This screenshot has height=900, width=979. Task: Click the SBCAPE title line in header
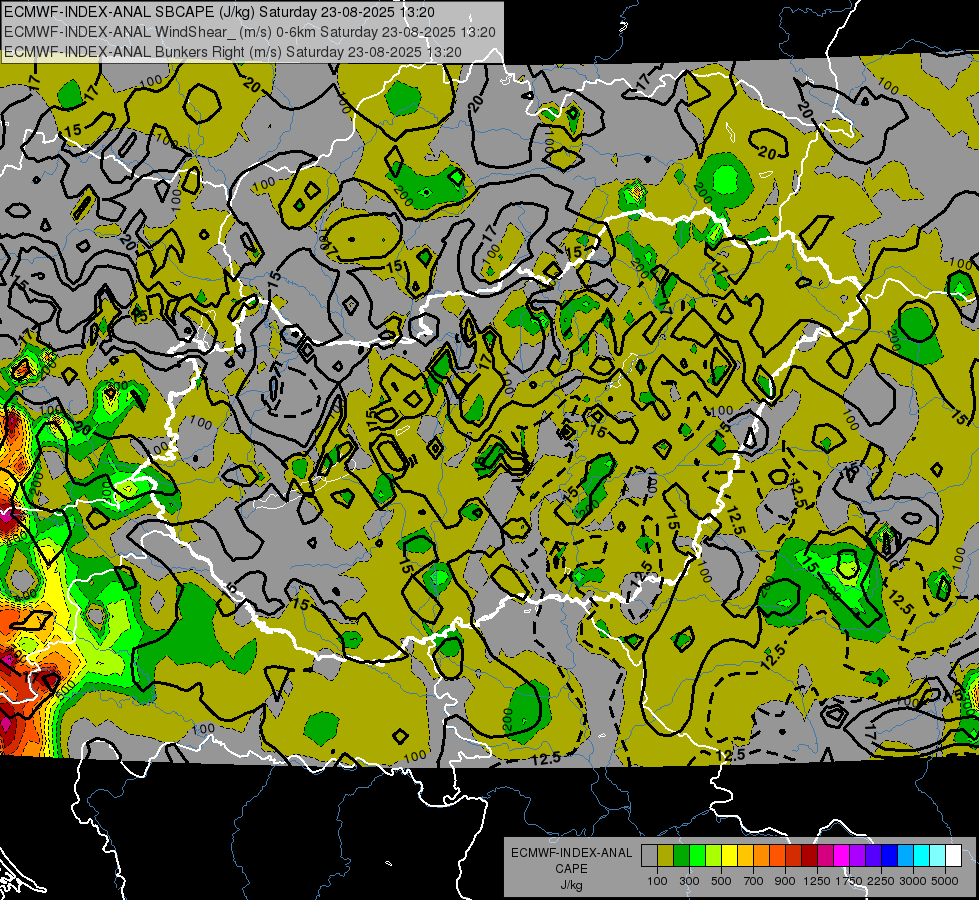pos(219,12)
